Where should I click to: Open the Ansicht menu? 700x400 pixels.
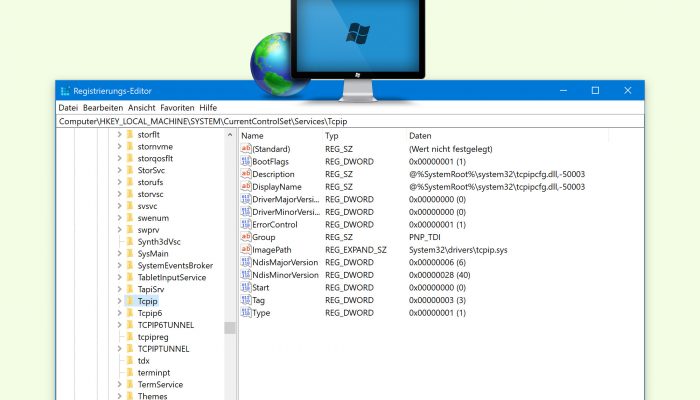(142, 108)
